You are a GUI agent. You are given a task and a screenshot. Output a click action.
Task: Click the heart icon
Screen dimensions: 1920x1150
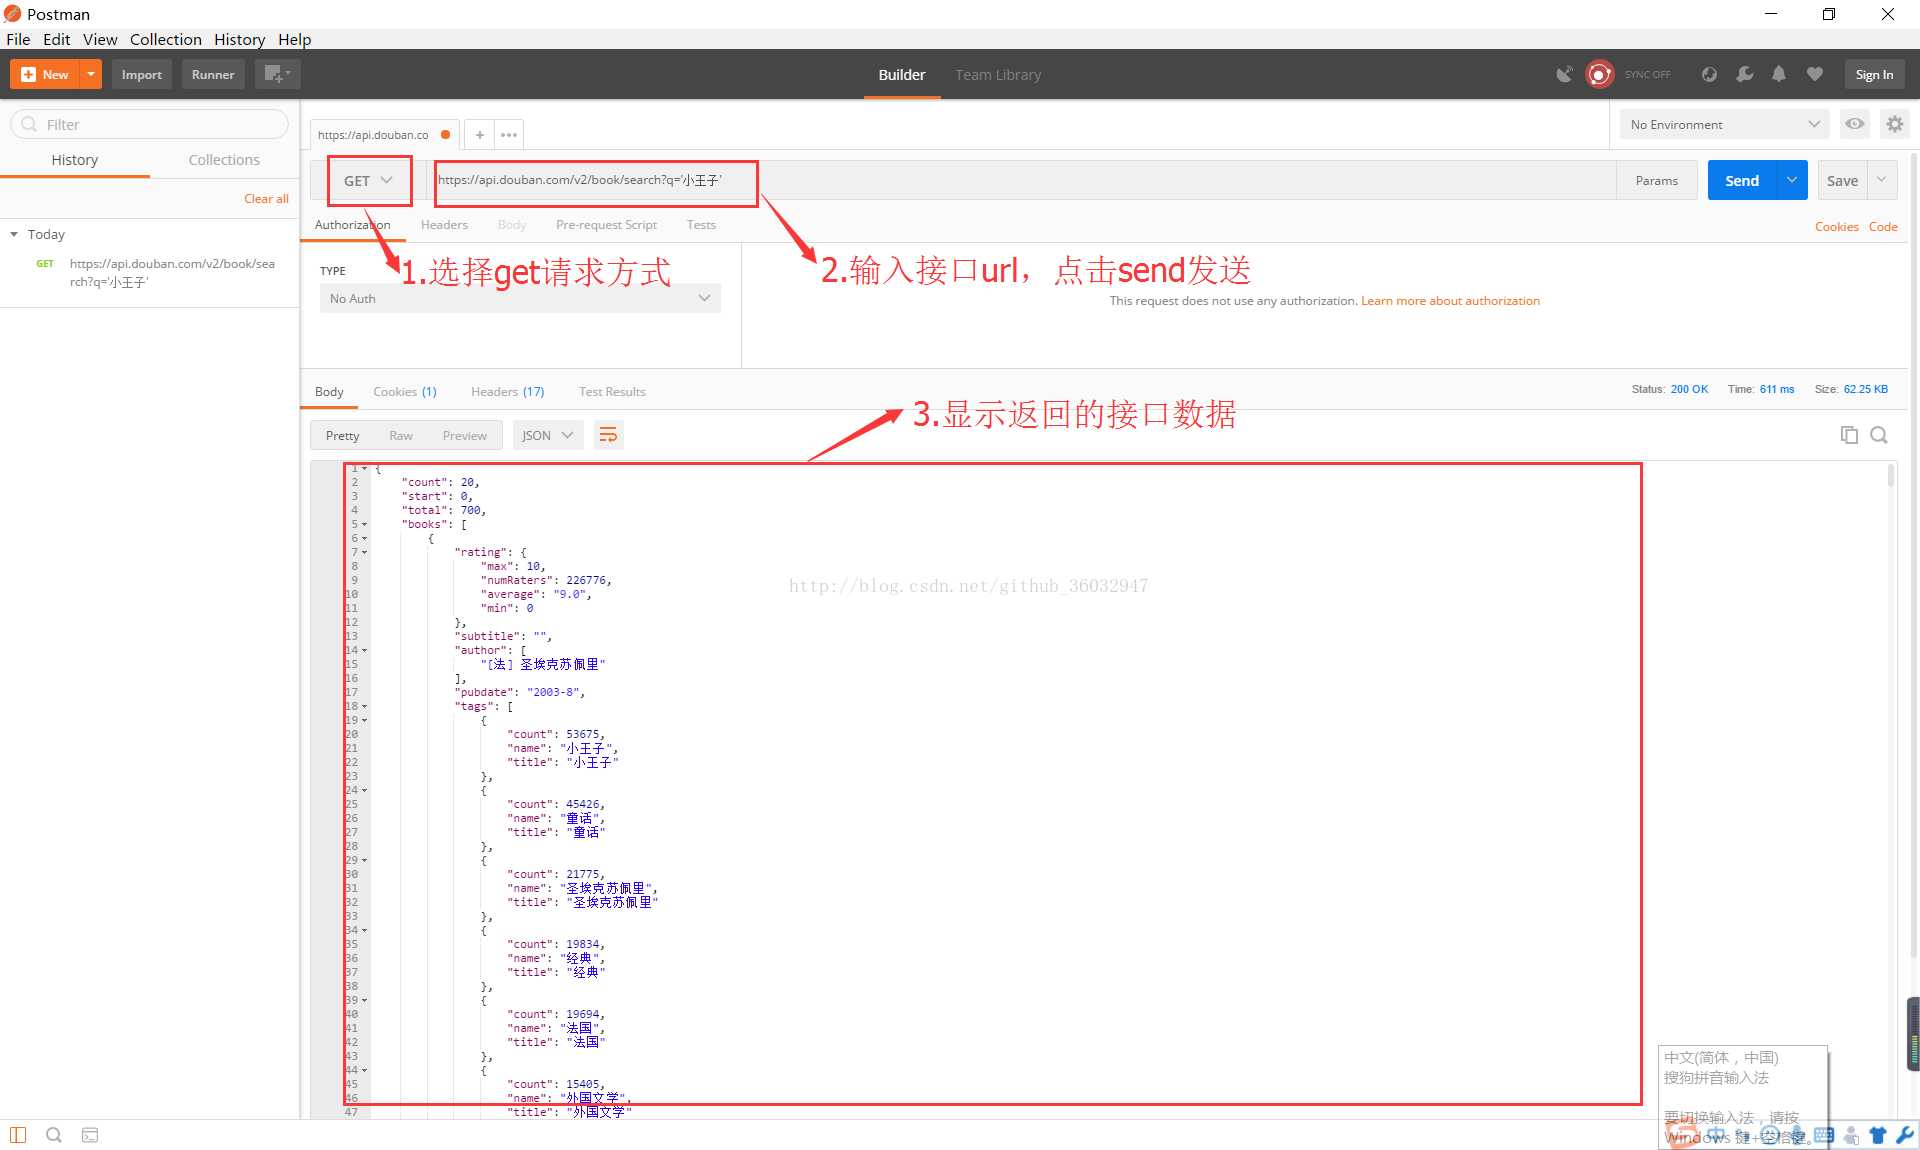(1815, 74)
